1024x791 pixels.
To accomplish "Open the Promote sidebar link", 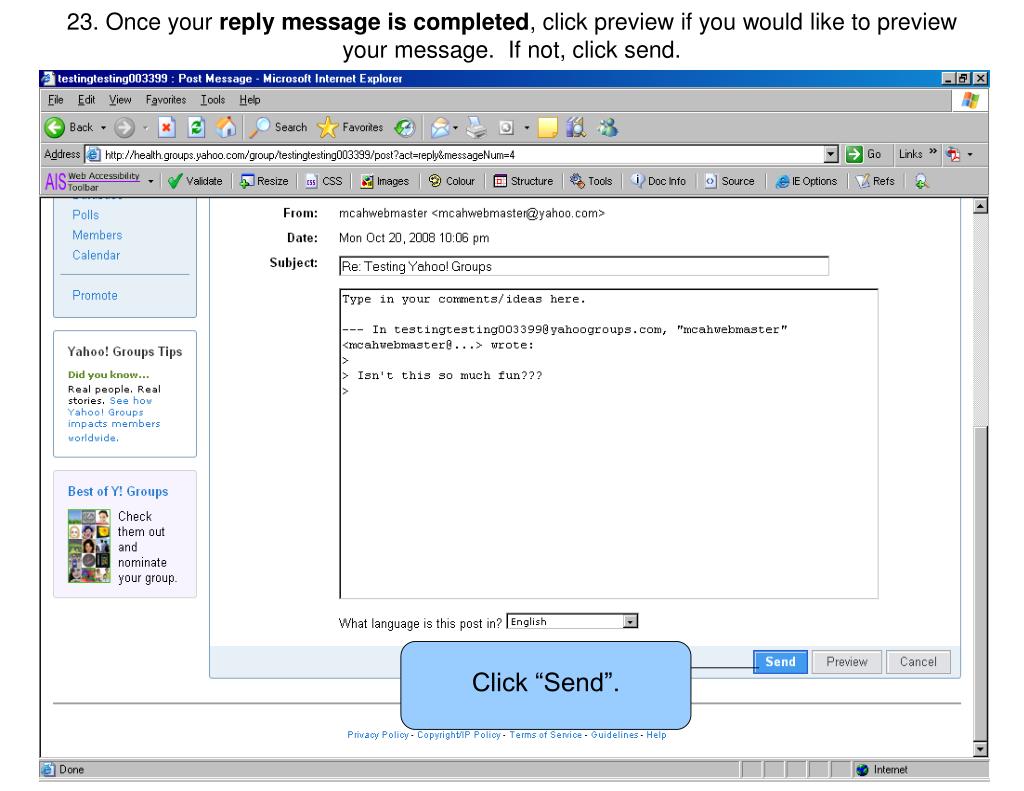I will 95,295.
